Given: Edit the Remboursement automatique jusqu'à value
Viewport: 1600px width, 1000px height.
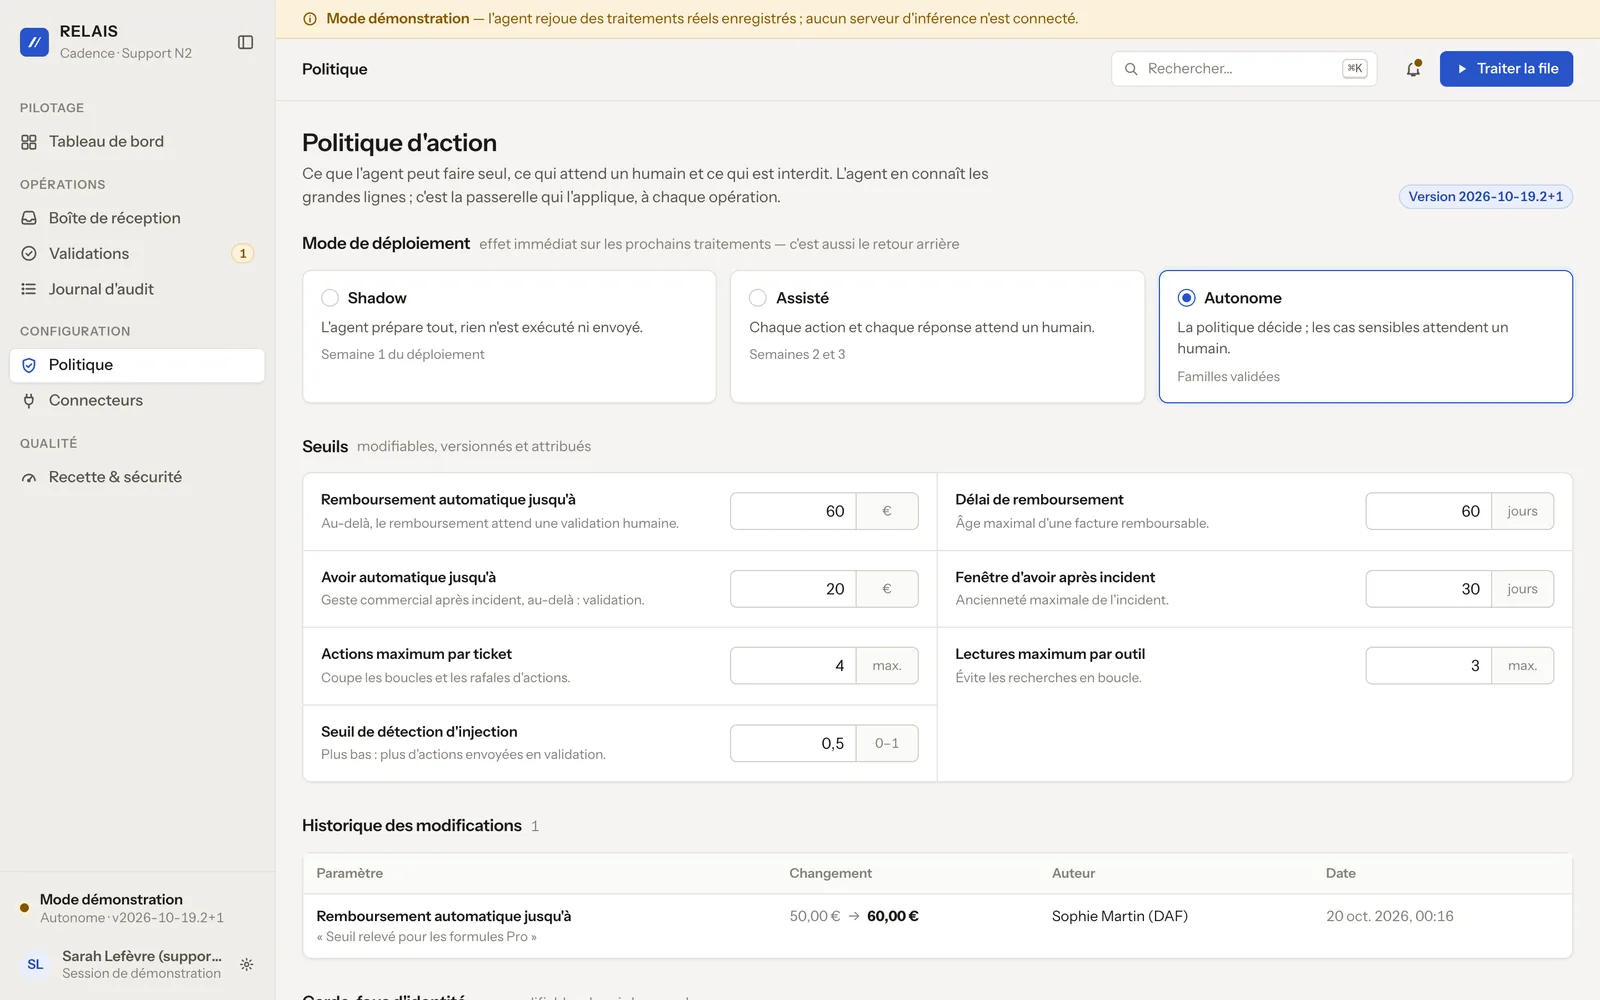Looking at the screenshot, I should [793, 511].
